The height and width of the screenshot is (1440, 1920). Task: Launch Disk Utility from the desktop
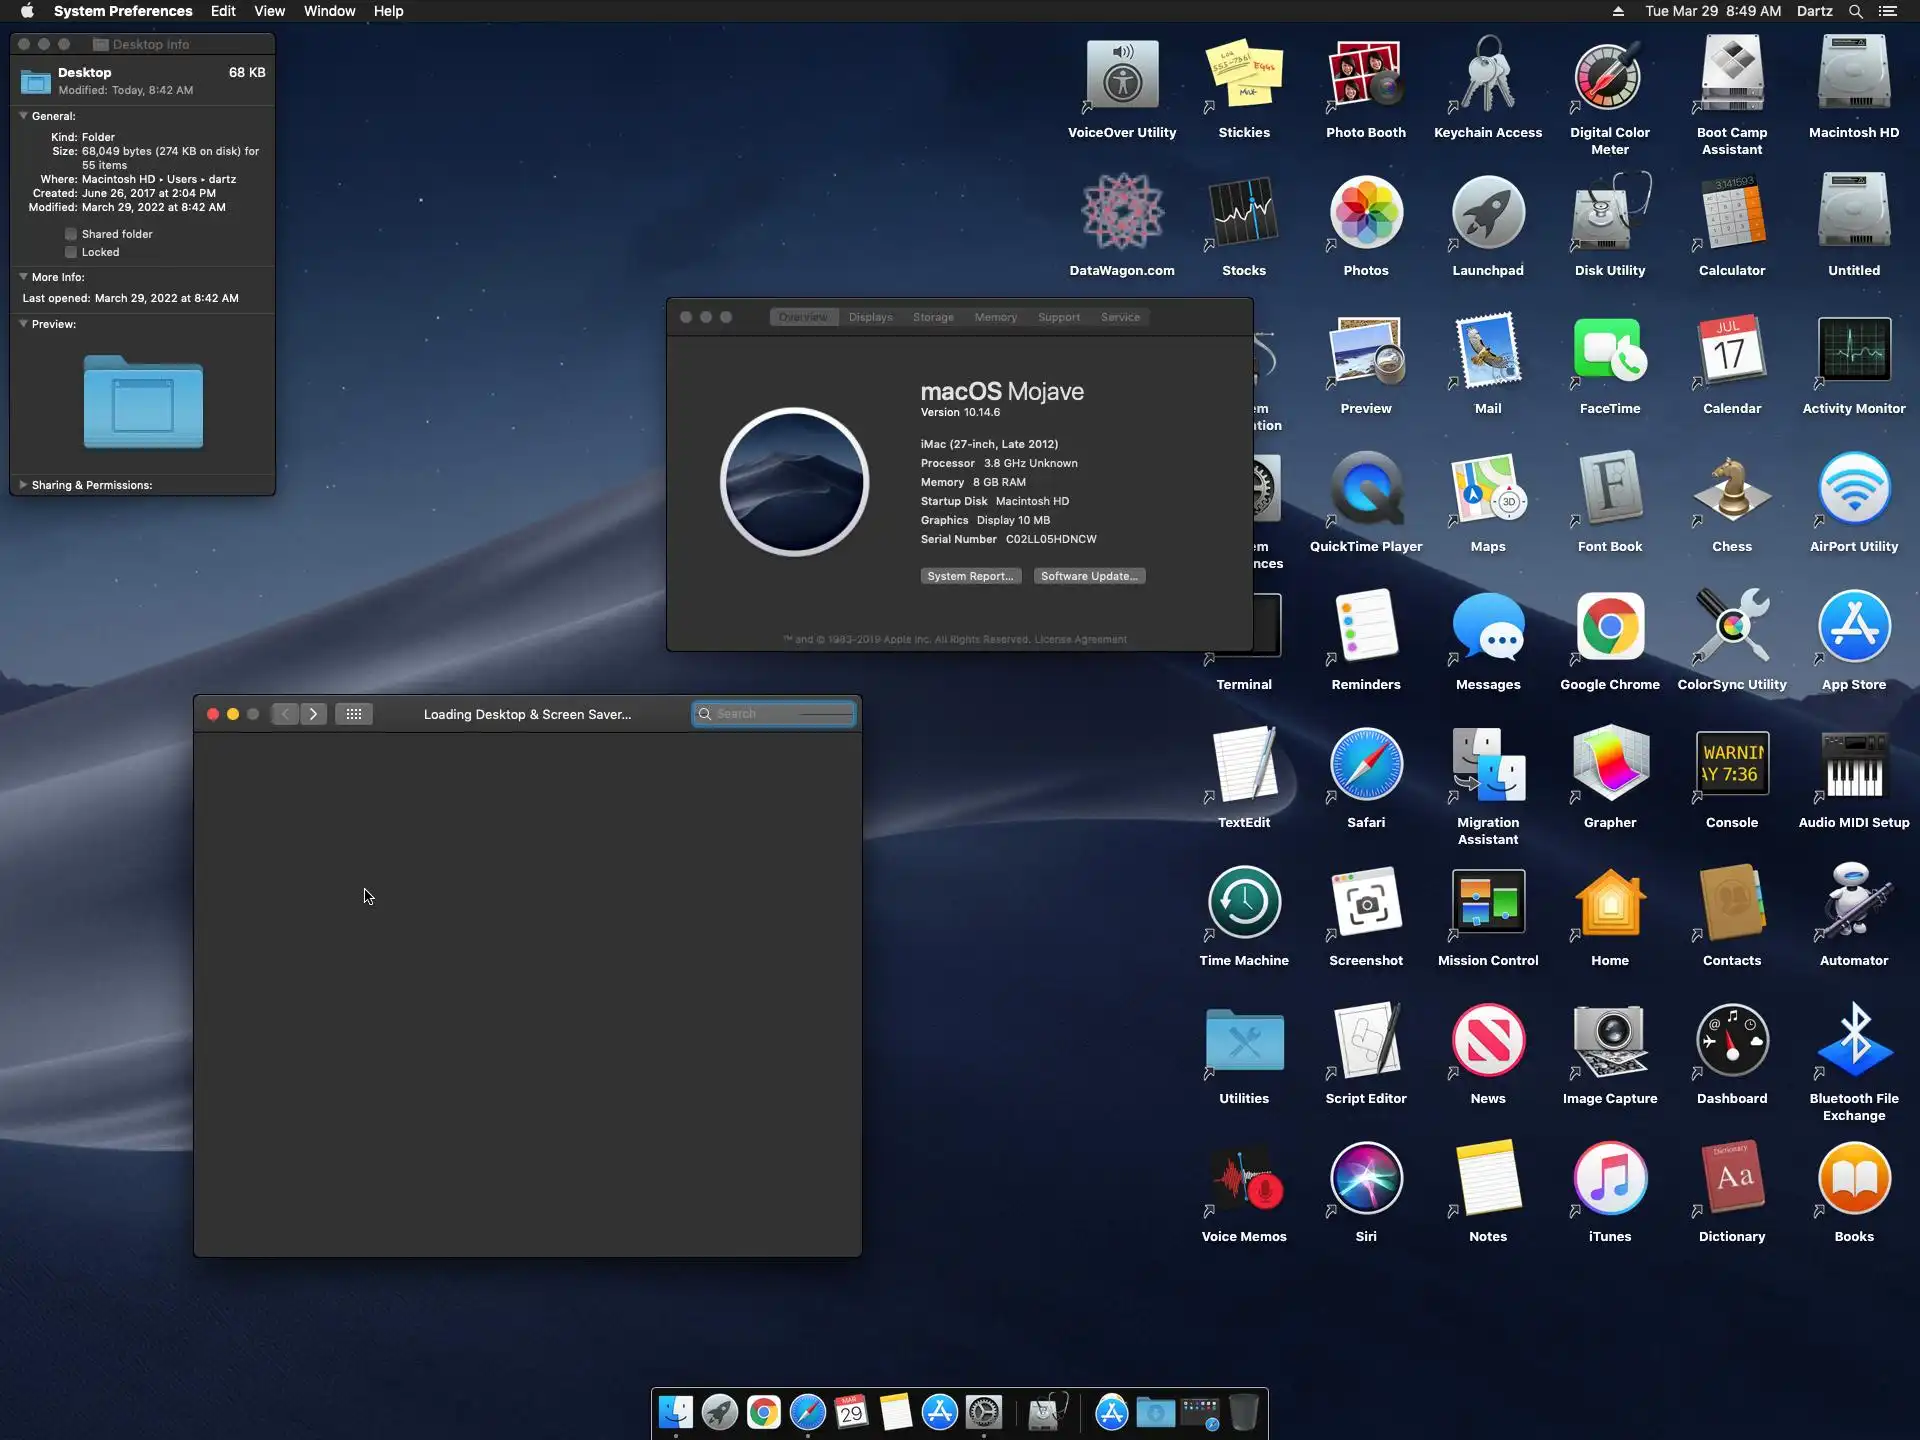point(1609,213)
